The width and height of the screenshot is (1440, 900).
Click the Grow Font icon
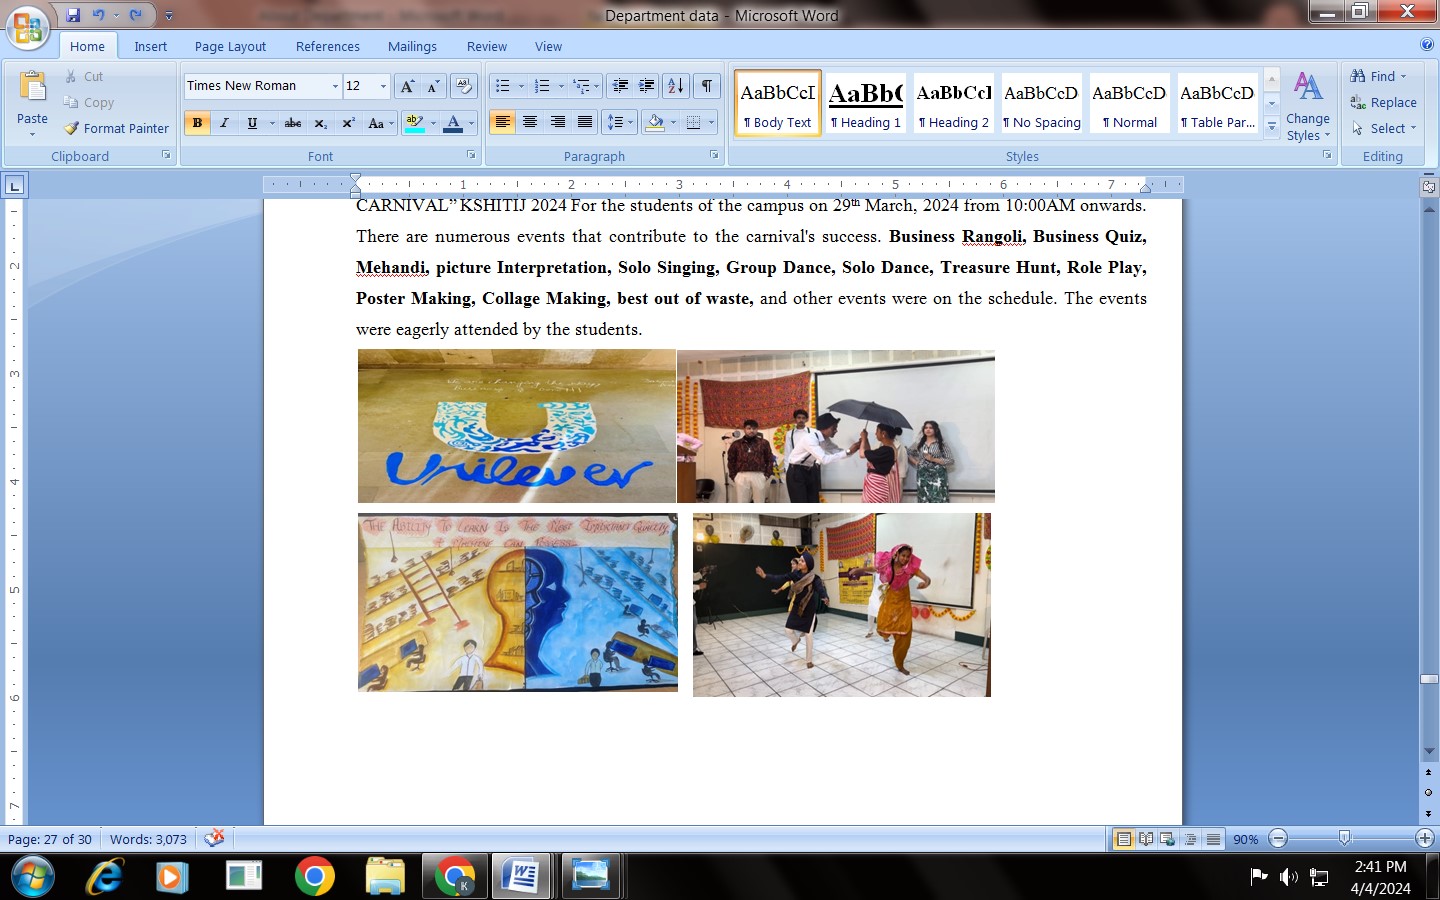(x=407, y=86)
